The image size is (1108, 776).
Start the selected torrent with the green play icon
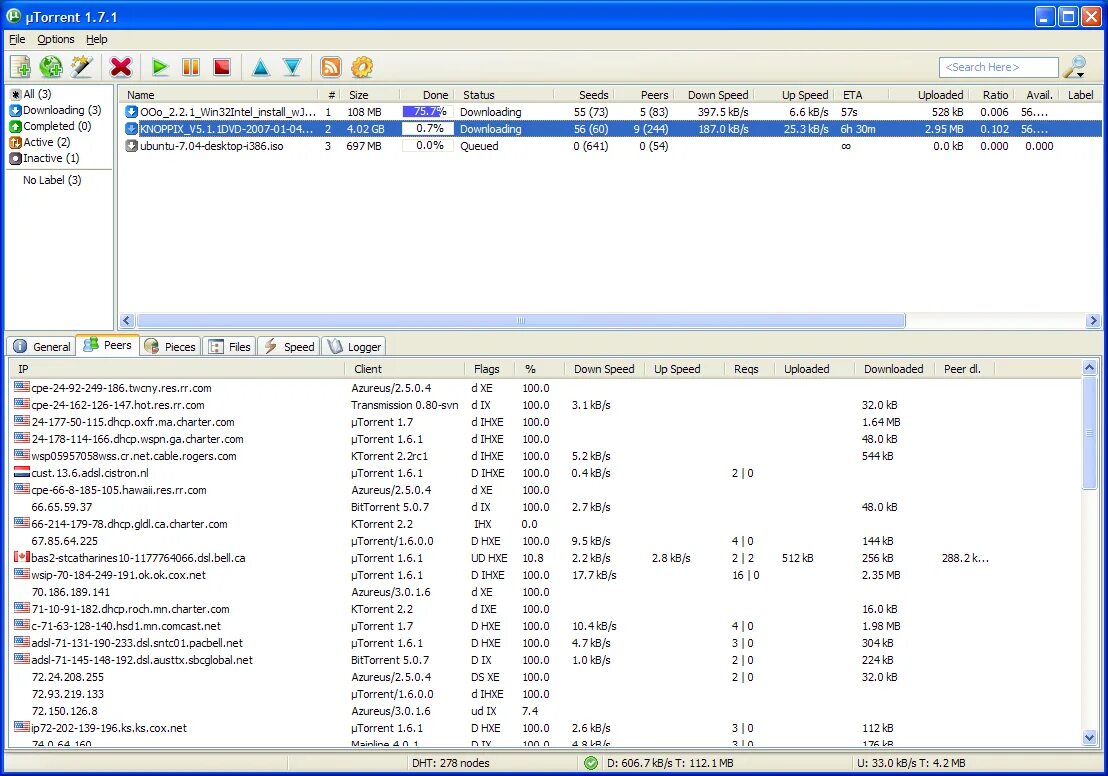(x=159, y=66)
